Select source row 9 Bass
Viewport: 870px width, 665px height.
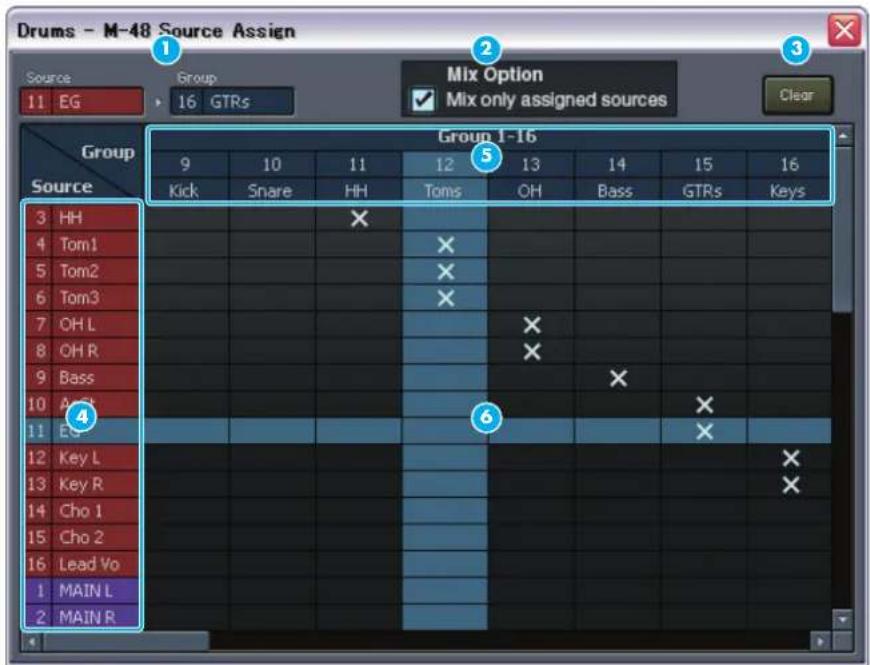pos(82,378)
